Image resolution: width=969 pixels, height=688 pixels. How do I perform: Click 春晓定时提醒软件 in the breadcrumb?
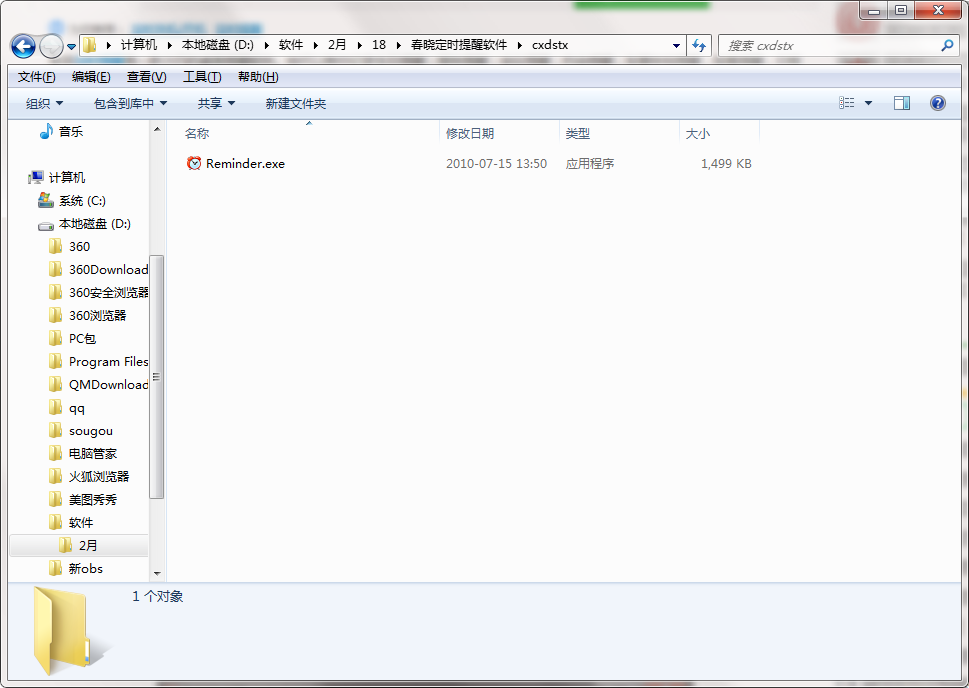459,45
